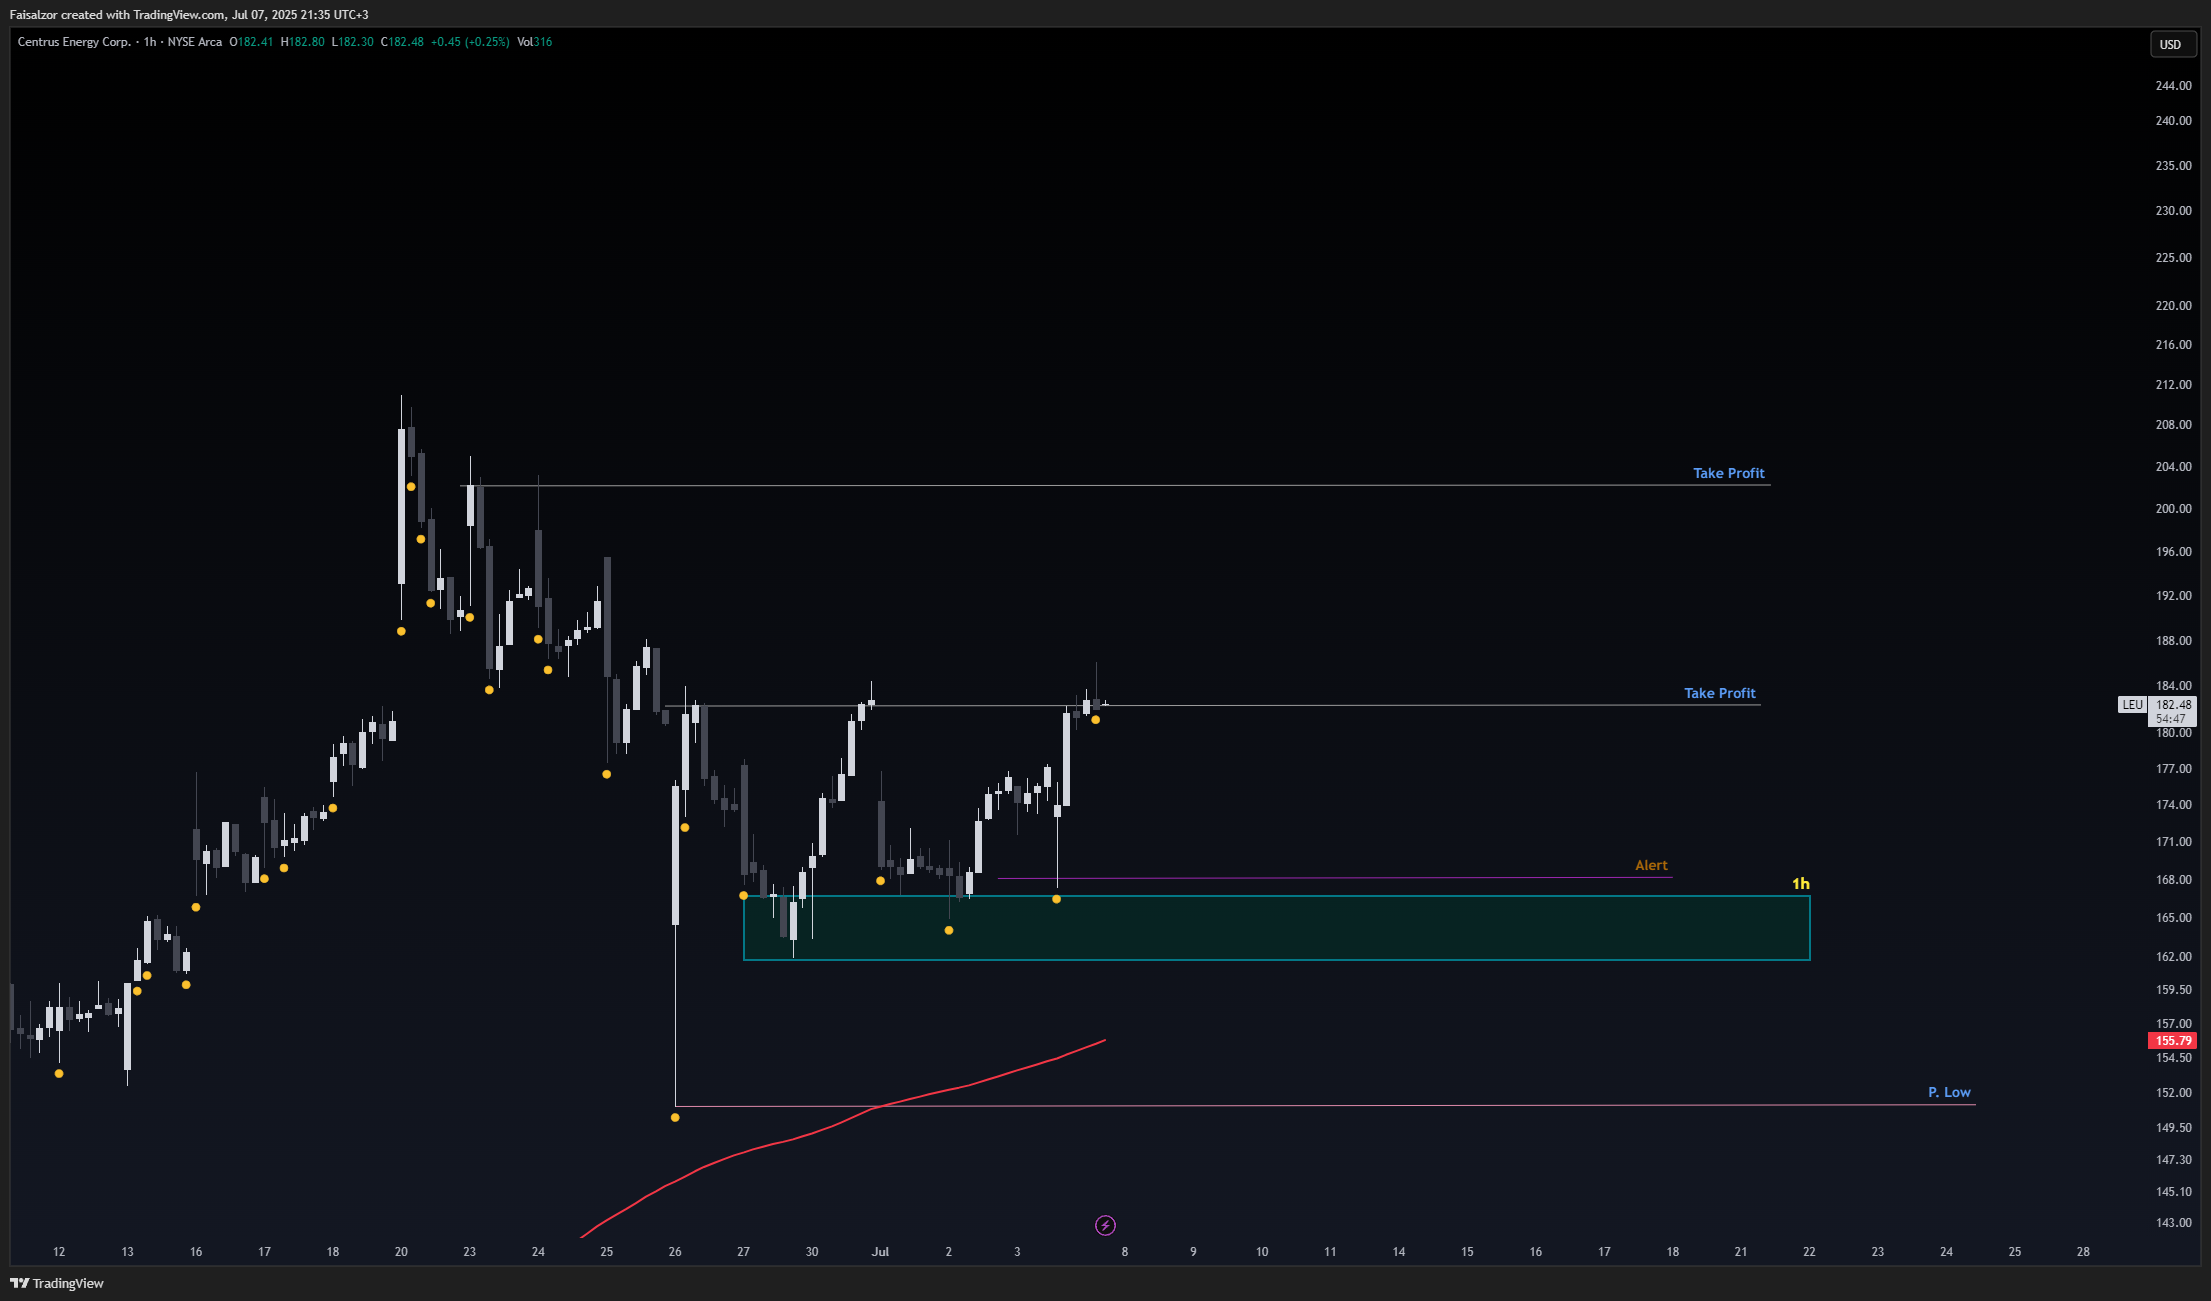The image size is (2211, 1301).
Task: Select the LEU symbol price tag
Action: (x=2132, y=705)
